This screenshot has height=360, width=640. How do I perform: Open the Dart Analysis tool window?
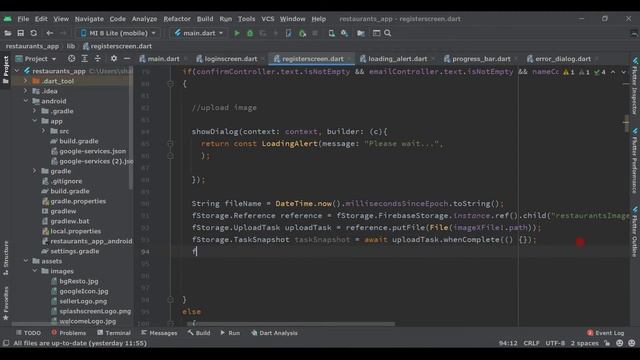click(x=274, y=333)
